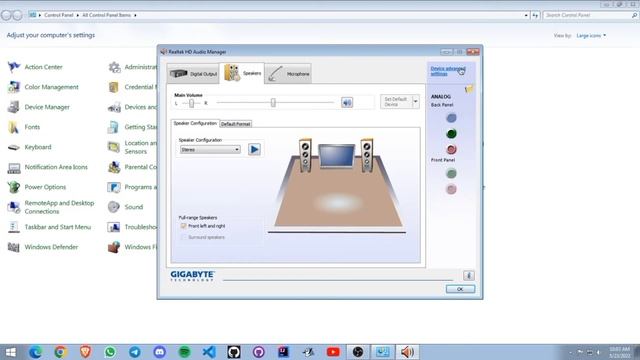Open the address bar history dropdown
Screen dimensions: 640x360
click(x=526, y=15)
